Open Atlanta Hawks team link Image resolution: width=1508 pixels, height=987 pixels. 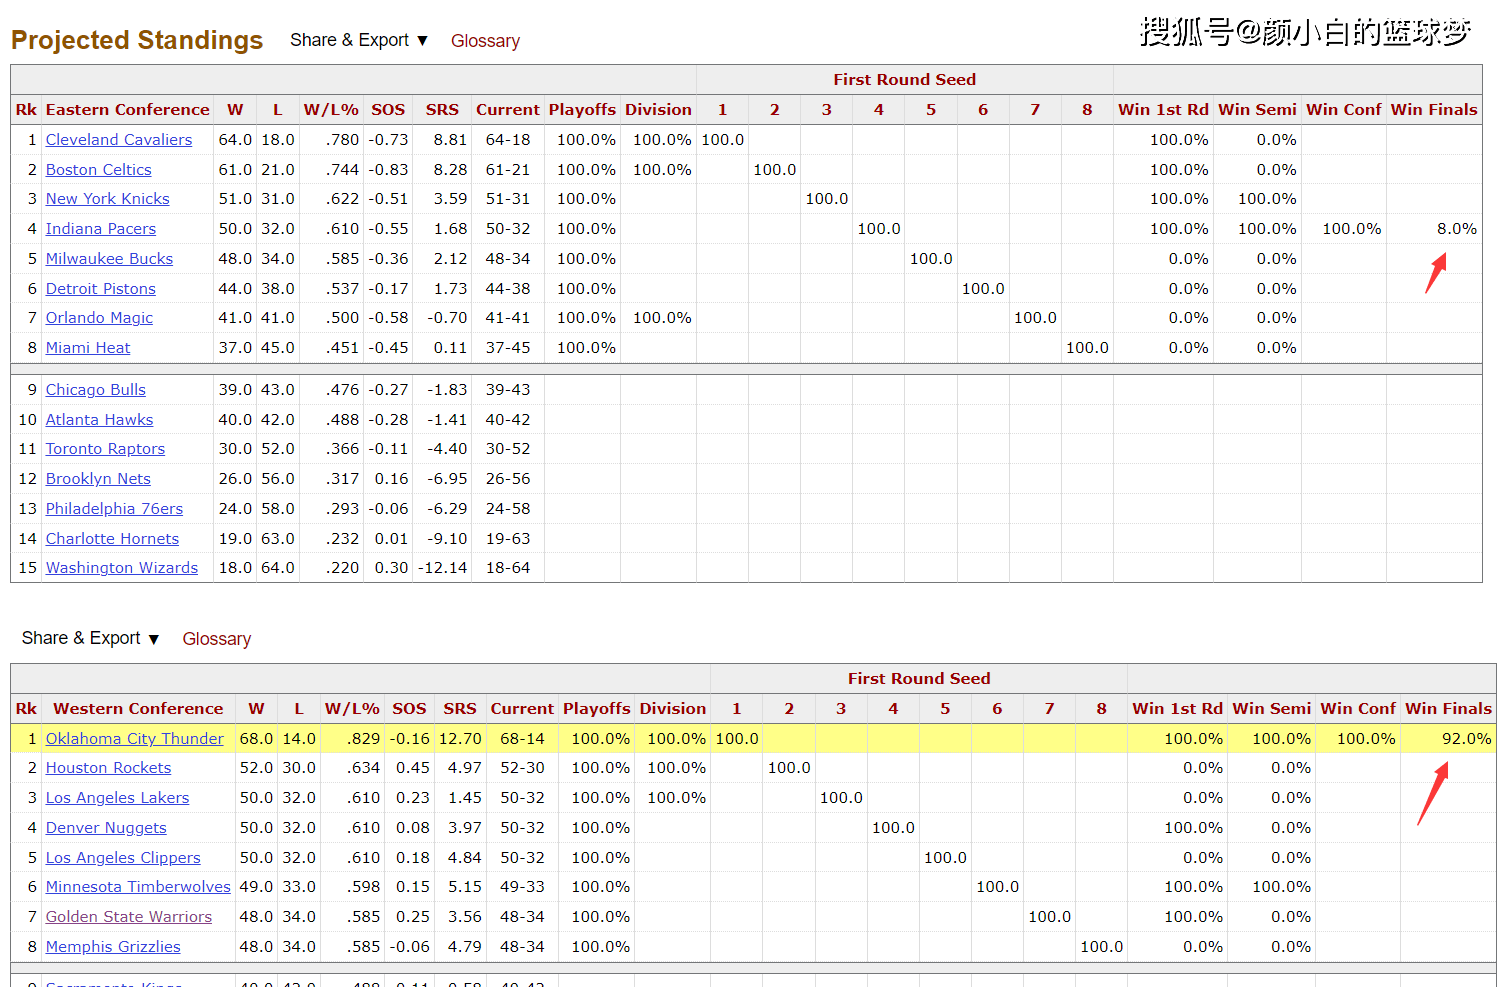pos(100,420)
